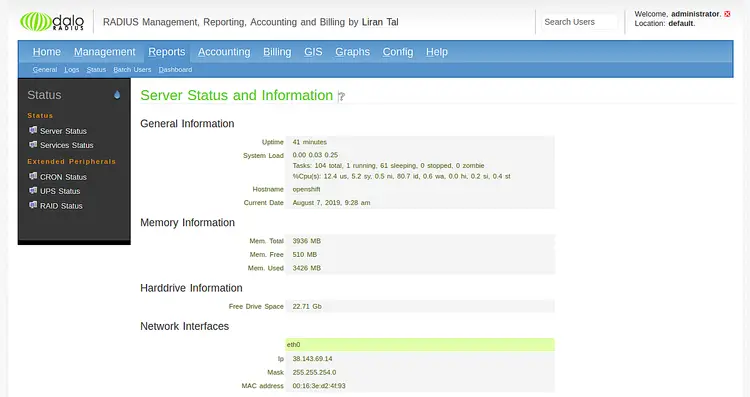The width and height of the screenshot is (750, 397).
Task: Open the help question mark beside page title
Action: click(x=341, y=97)
